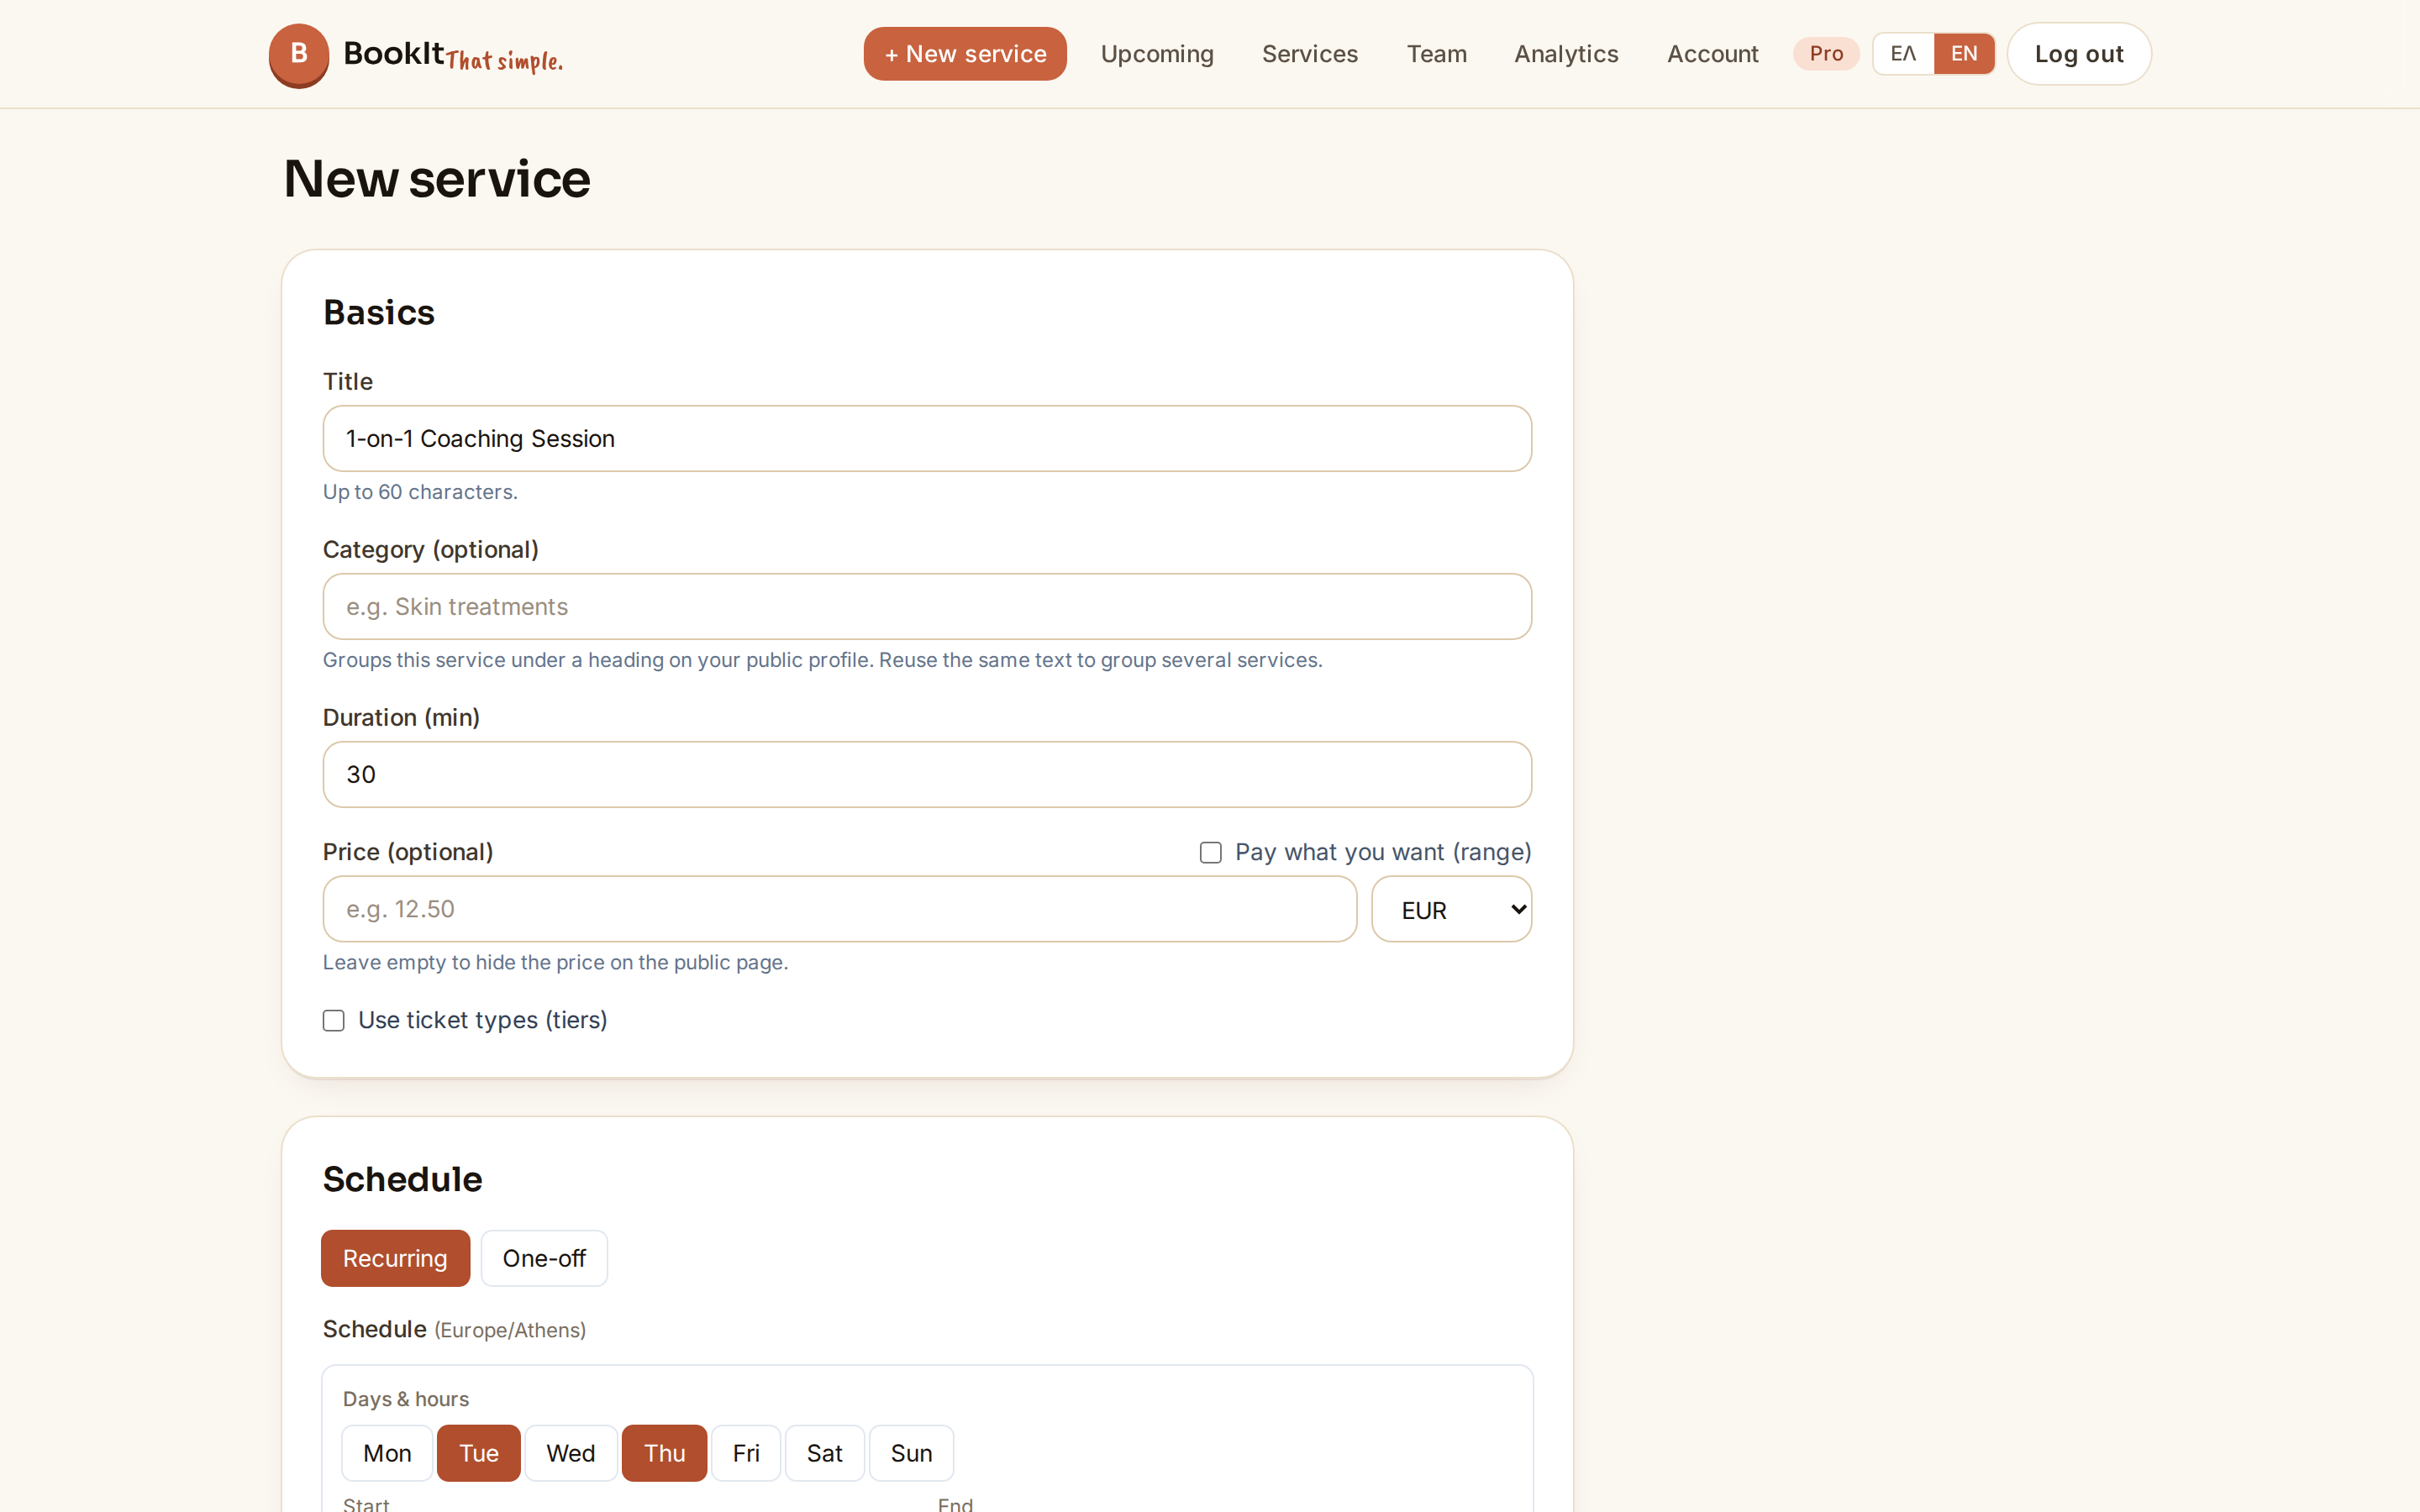Click the 'Basics' section heading

point(379,313)
